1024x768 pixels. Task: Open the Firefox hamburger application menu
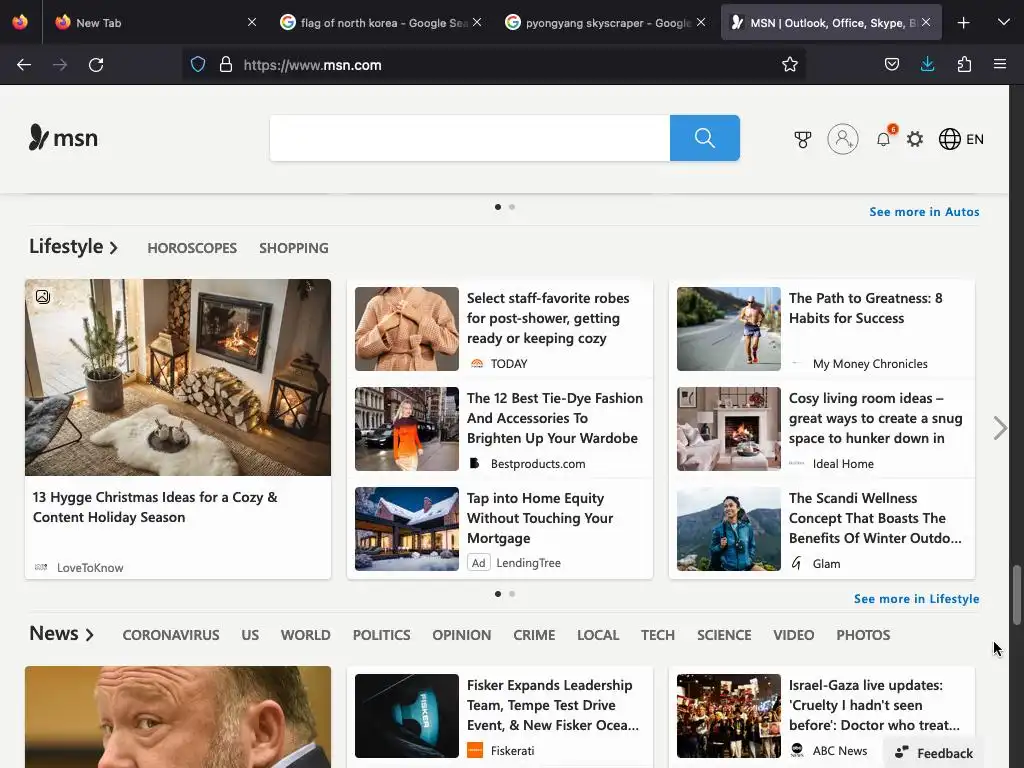pos(1000,65)
